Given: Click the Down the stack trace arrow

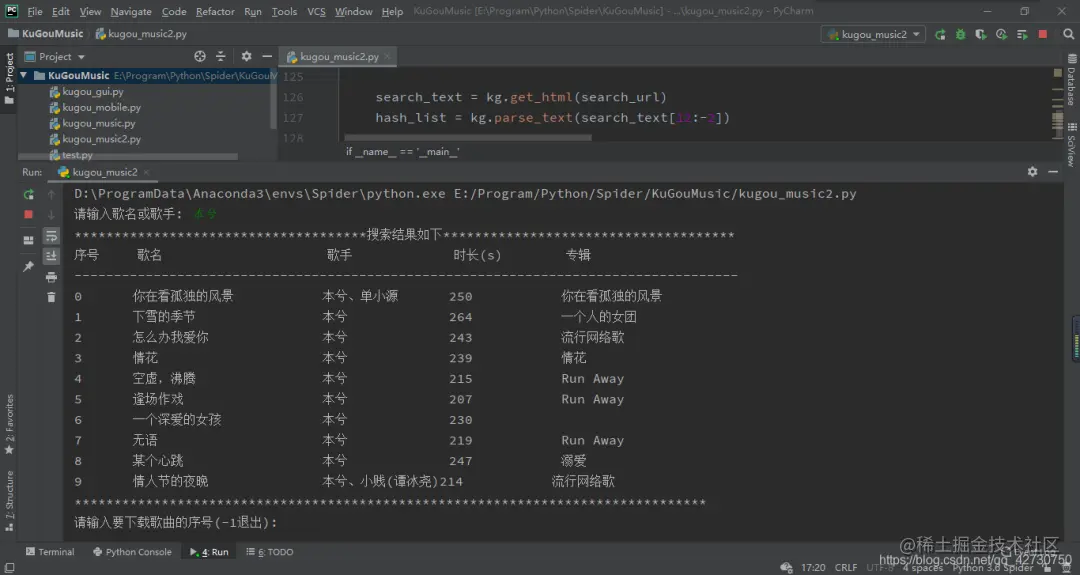Looking at the screenshot, I should [51, 215].
